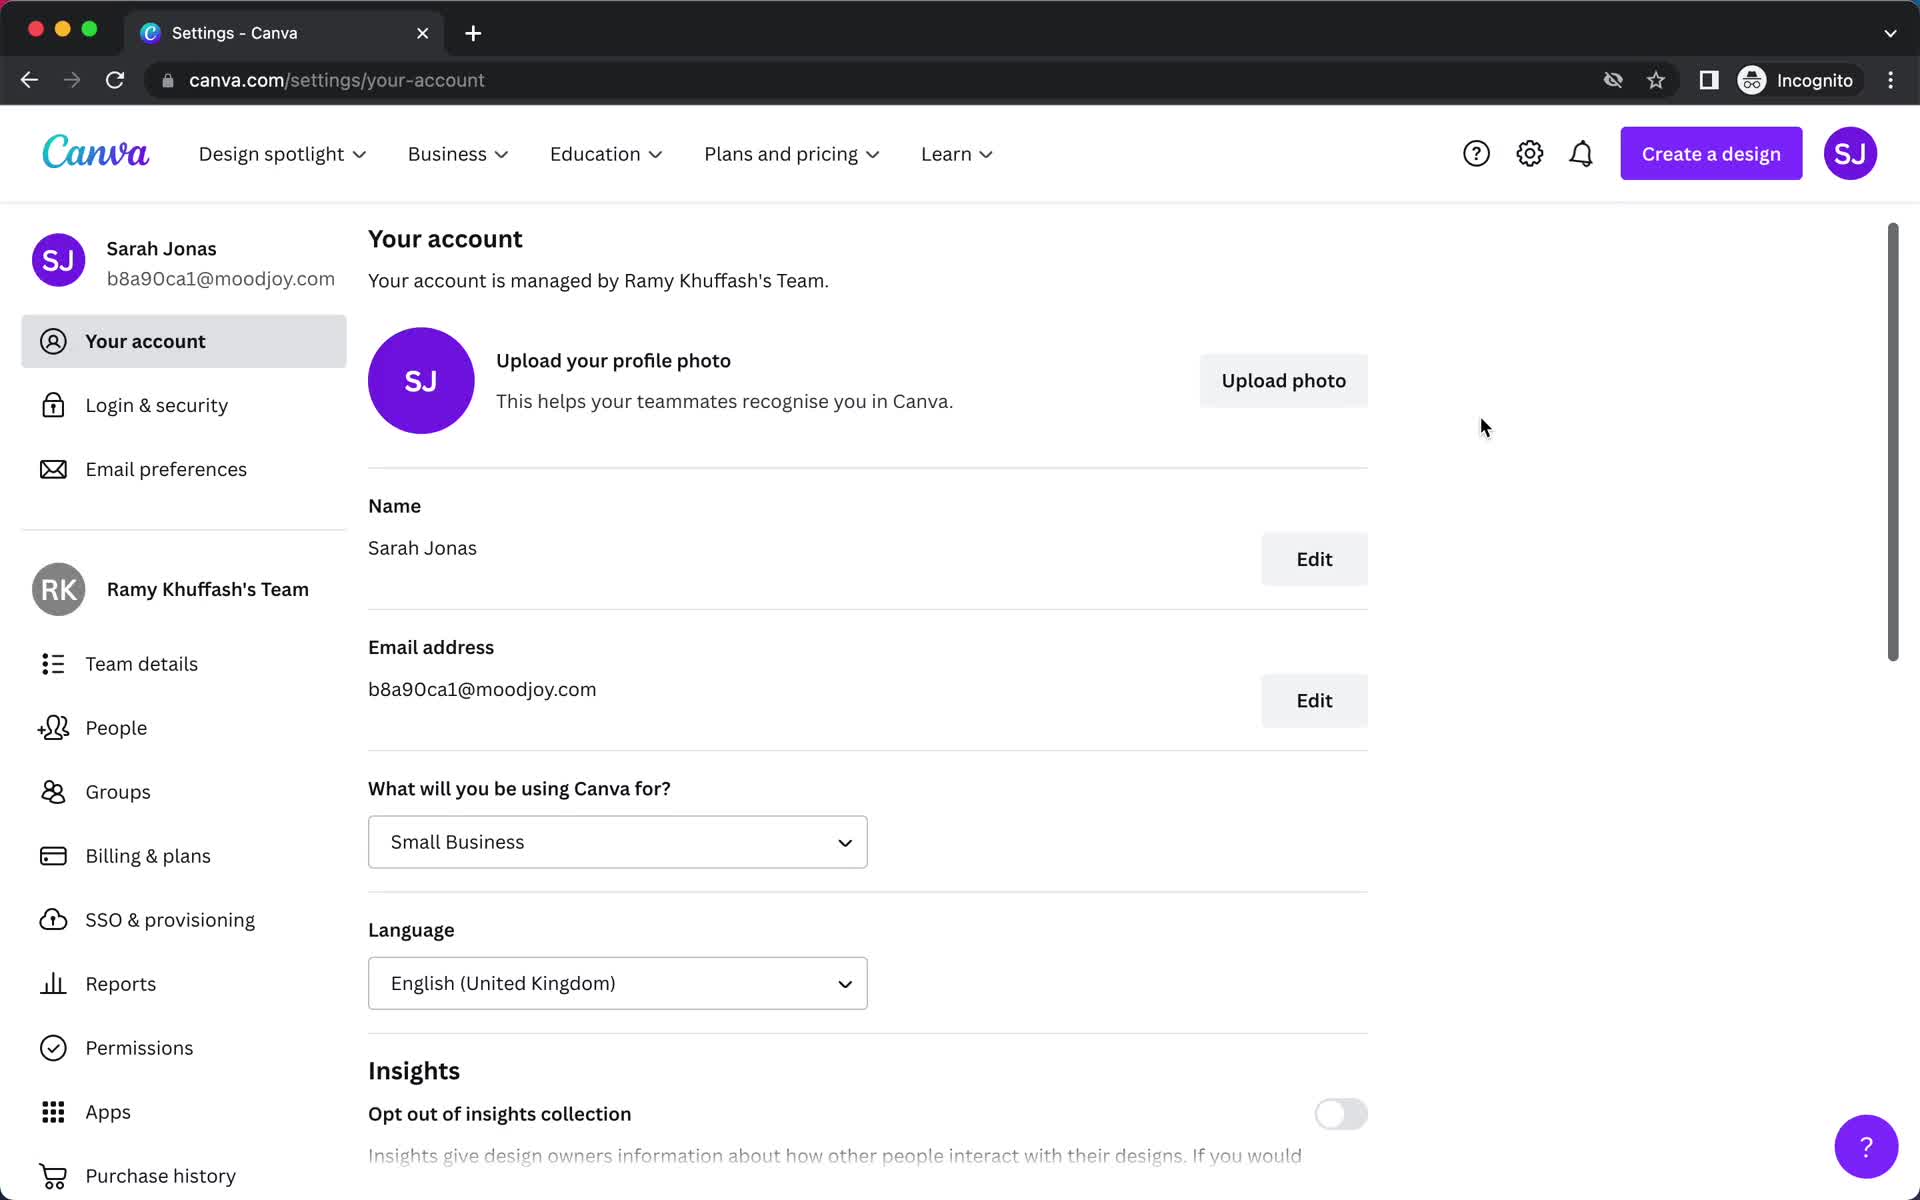Screen dimensions: 1920x1200
Task: Click Incognito profile indicator
Action: point(1797,80)
